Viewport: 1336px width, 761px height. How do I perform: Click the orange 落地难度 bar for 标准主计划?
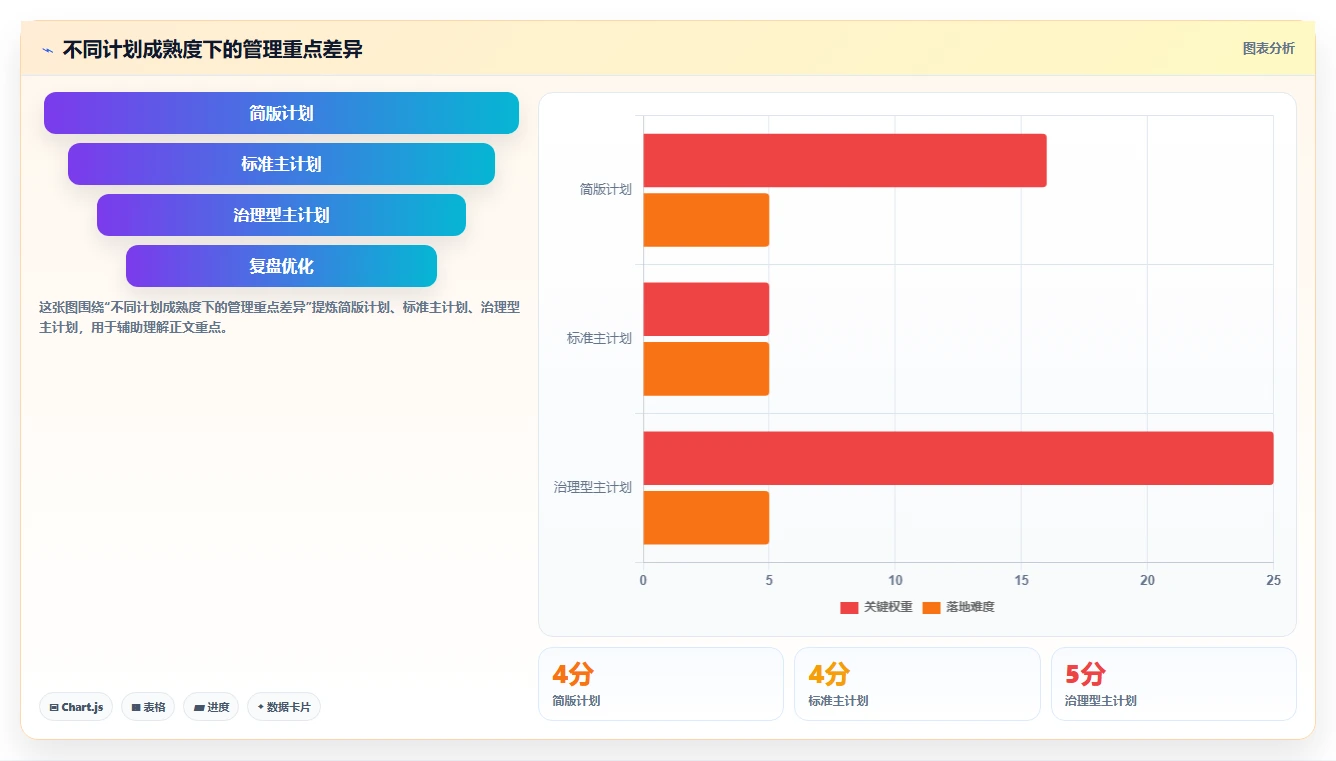(706, 369)
